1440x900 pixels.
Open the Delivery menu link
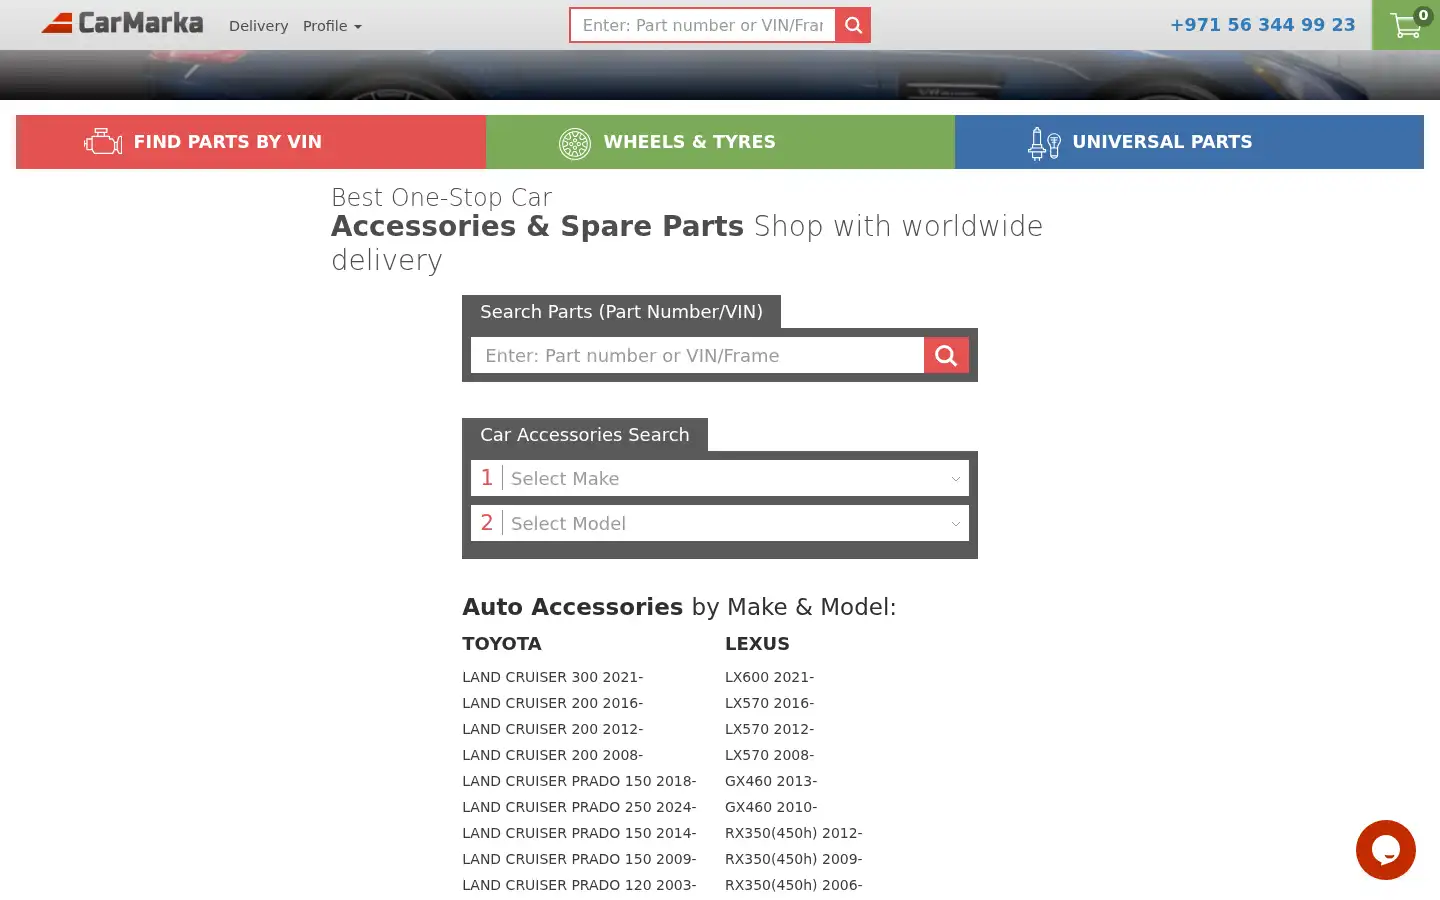(x=258, y=26)
